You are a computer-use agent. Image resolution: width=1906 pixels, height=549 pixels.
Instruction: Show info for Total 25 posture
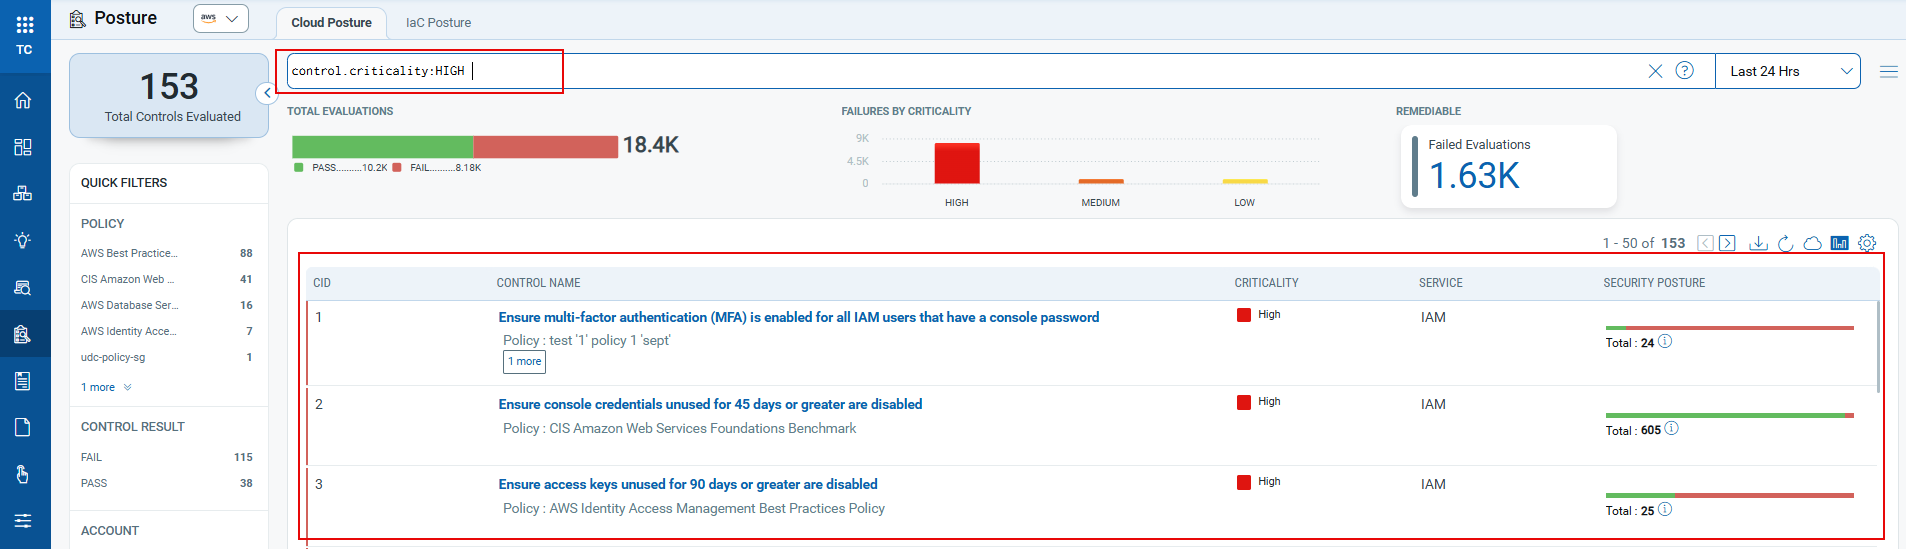(x=1665, y=509)
